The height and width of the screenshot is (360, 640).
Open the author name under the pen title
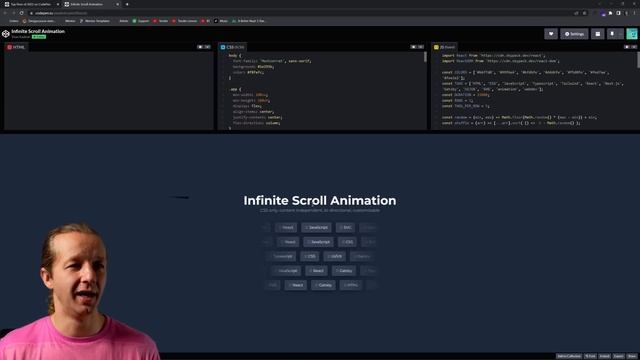point(21,37)
